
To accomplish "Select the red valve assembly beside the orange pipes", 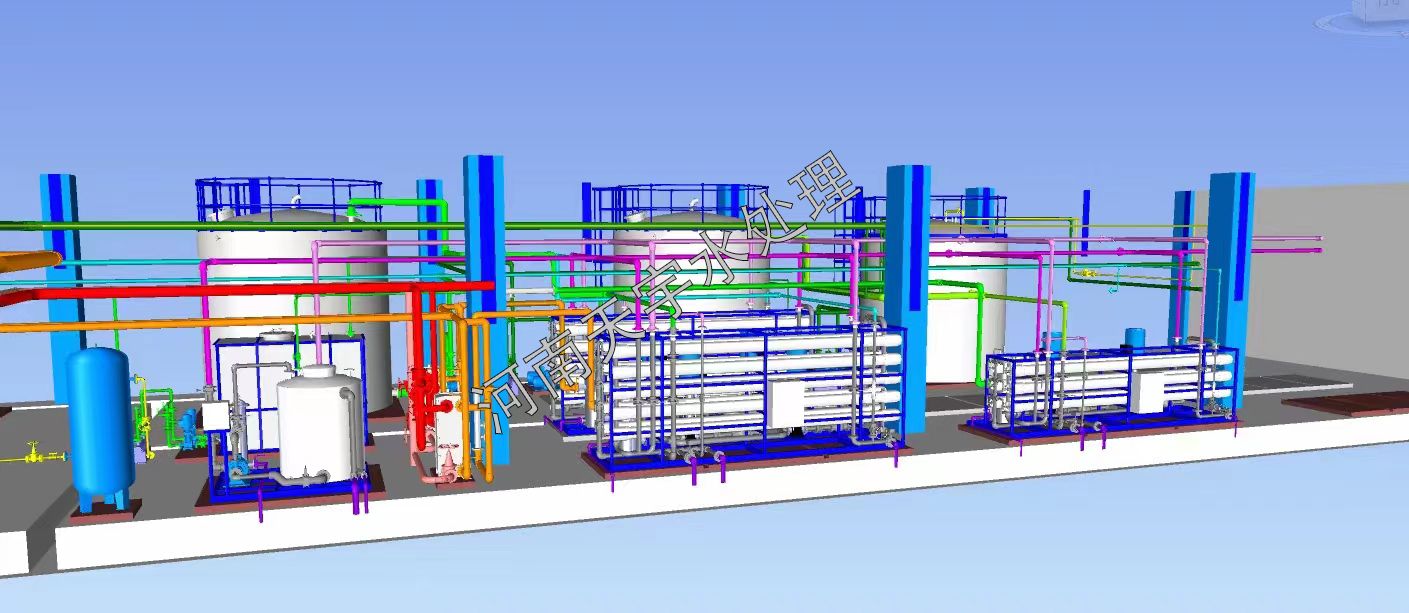I will (420, 392).
